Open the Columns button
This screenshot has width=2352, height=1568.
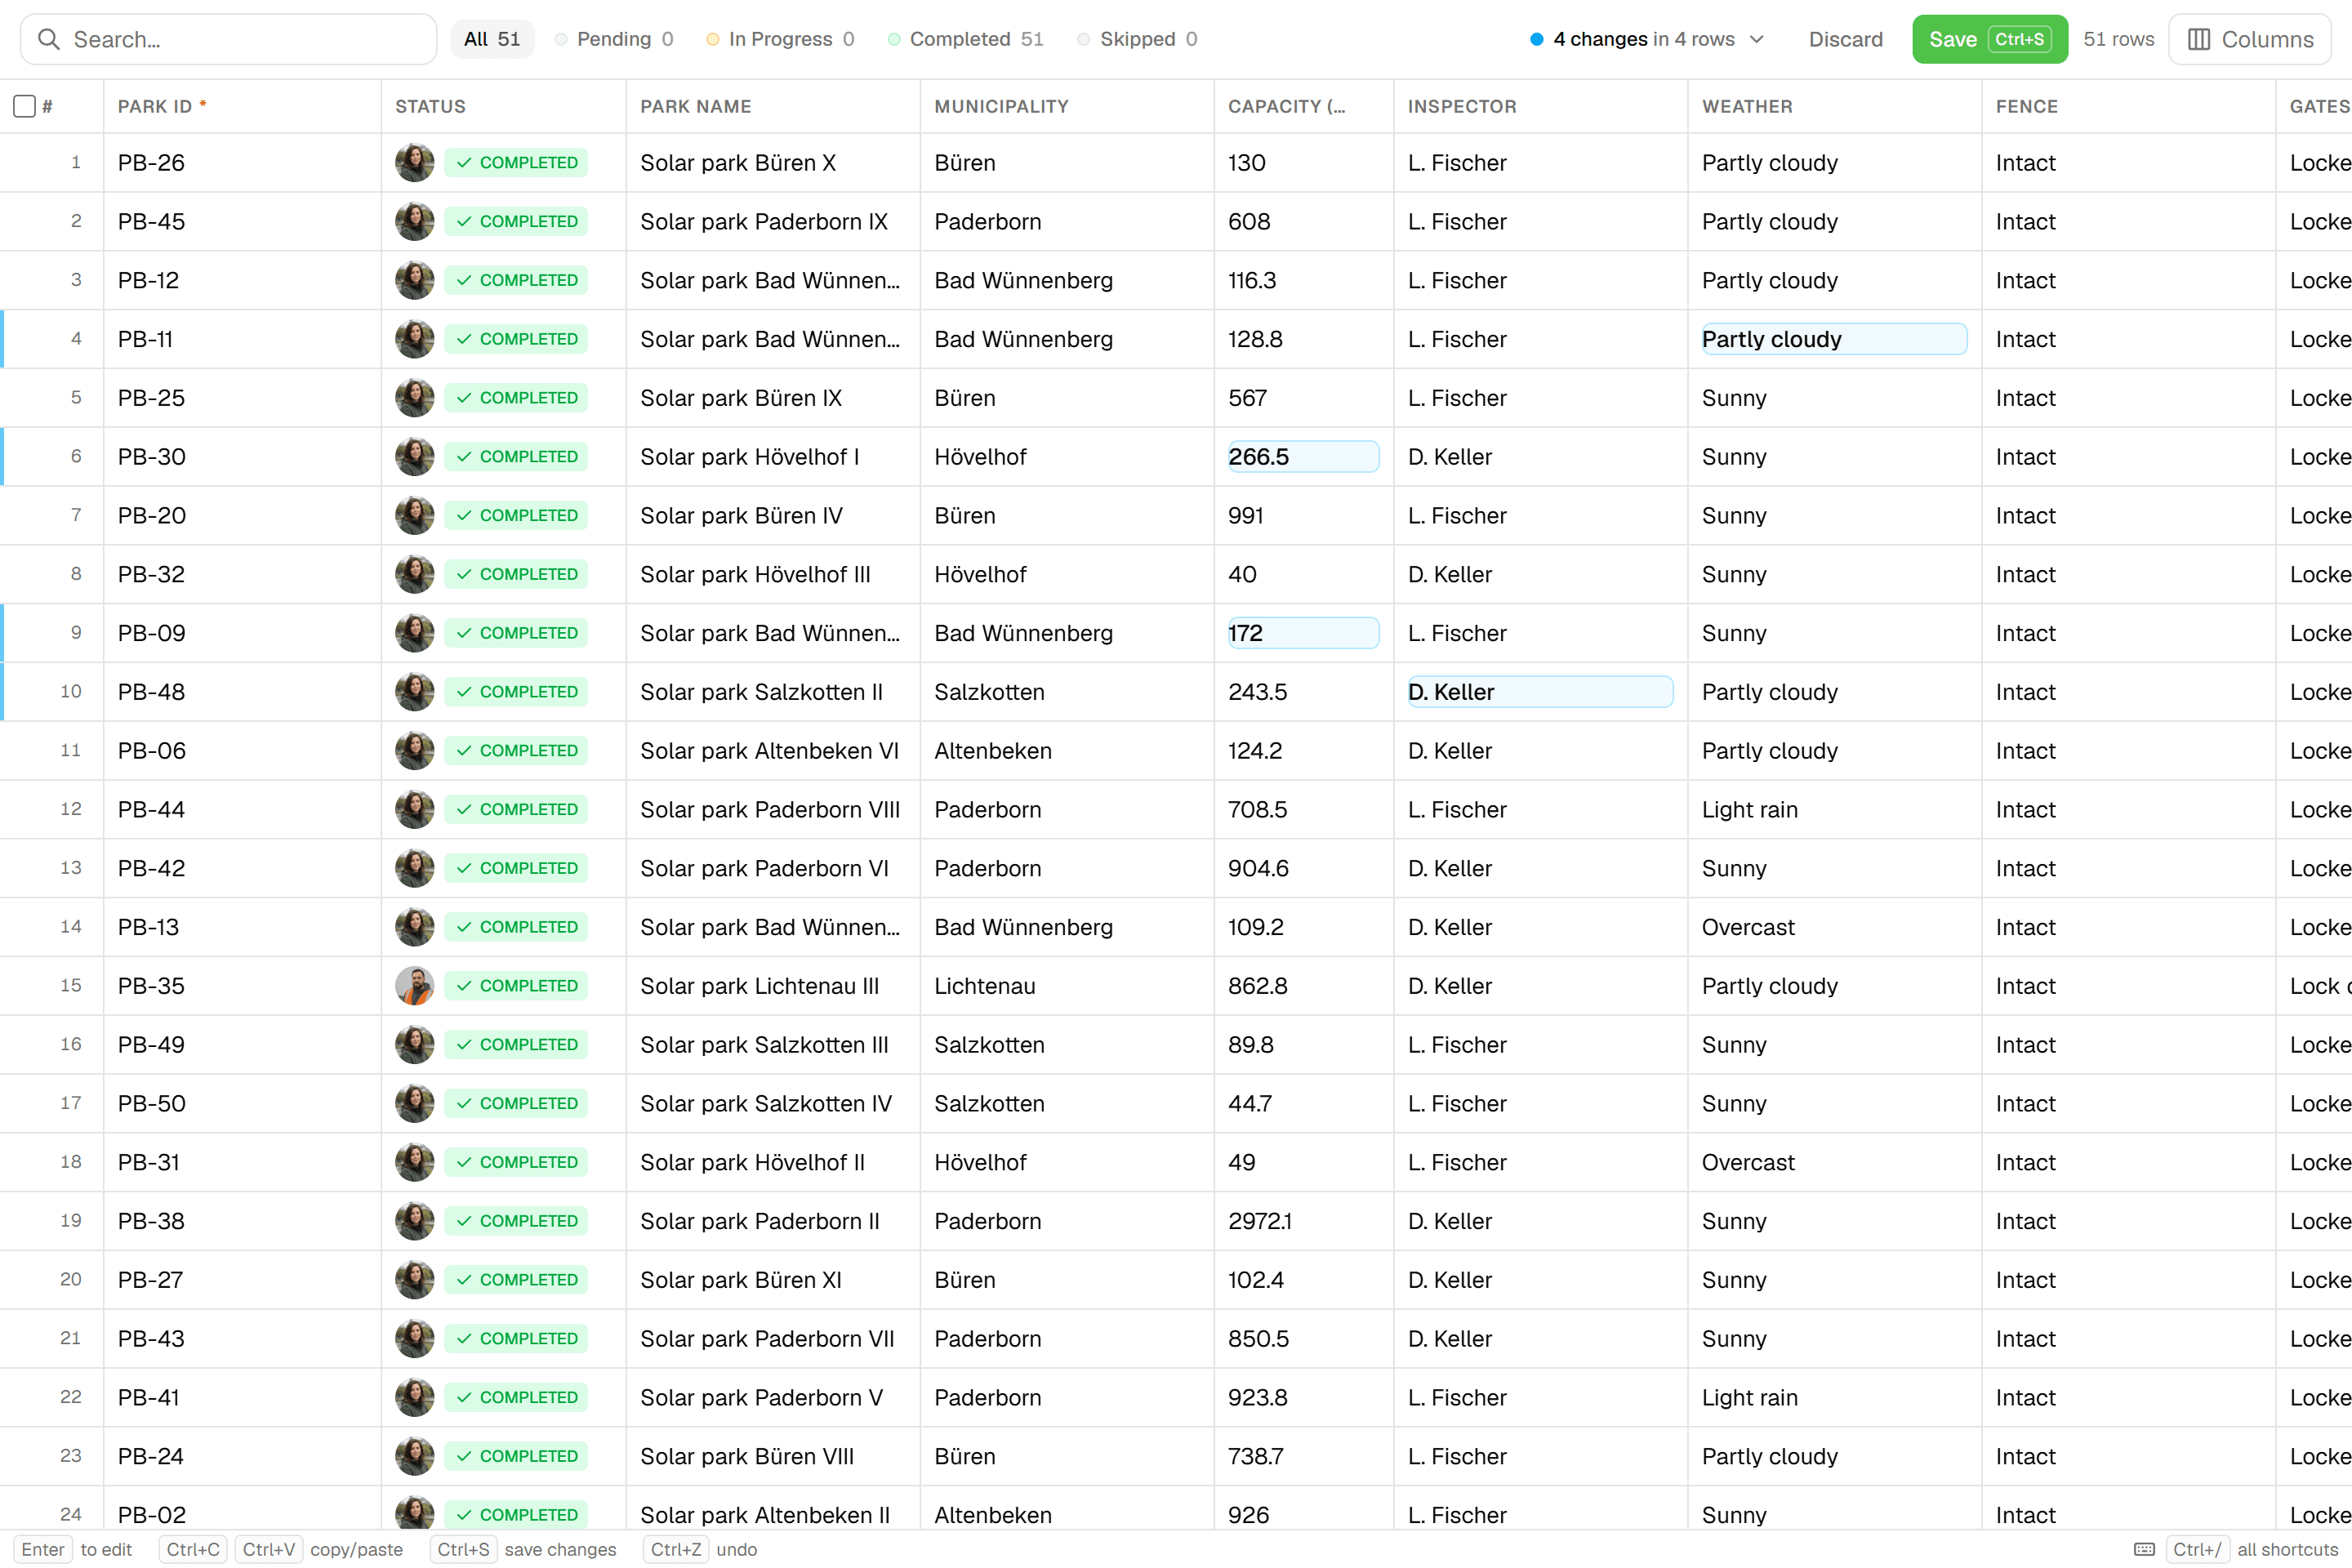pyautogui.click(x=2250, y=39)
